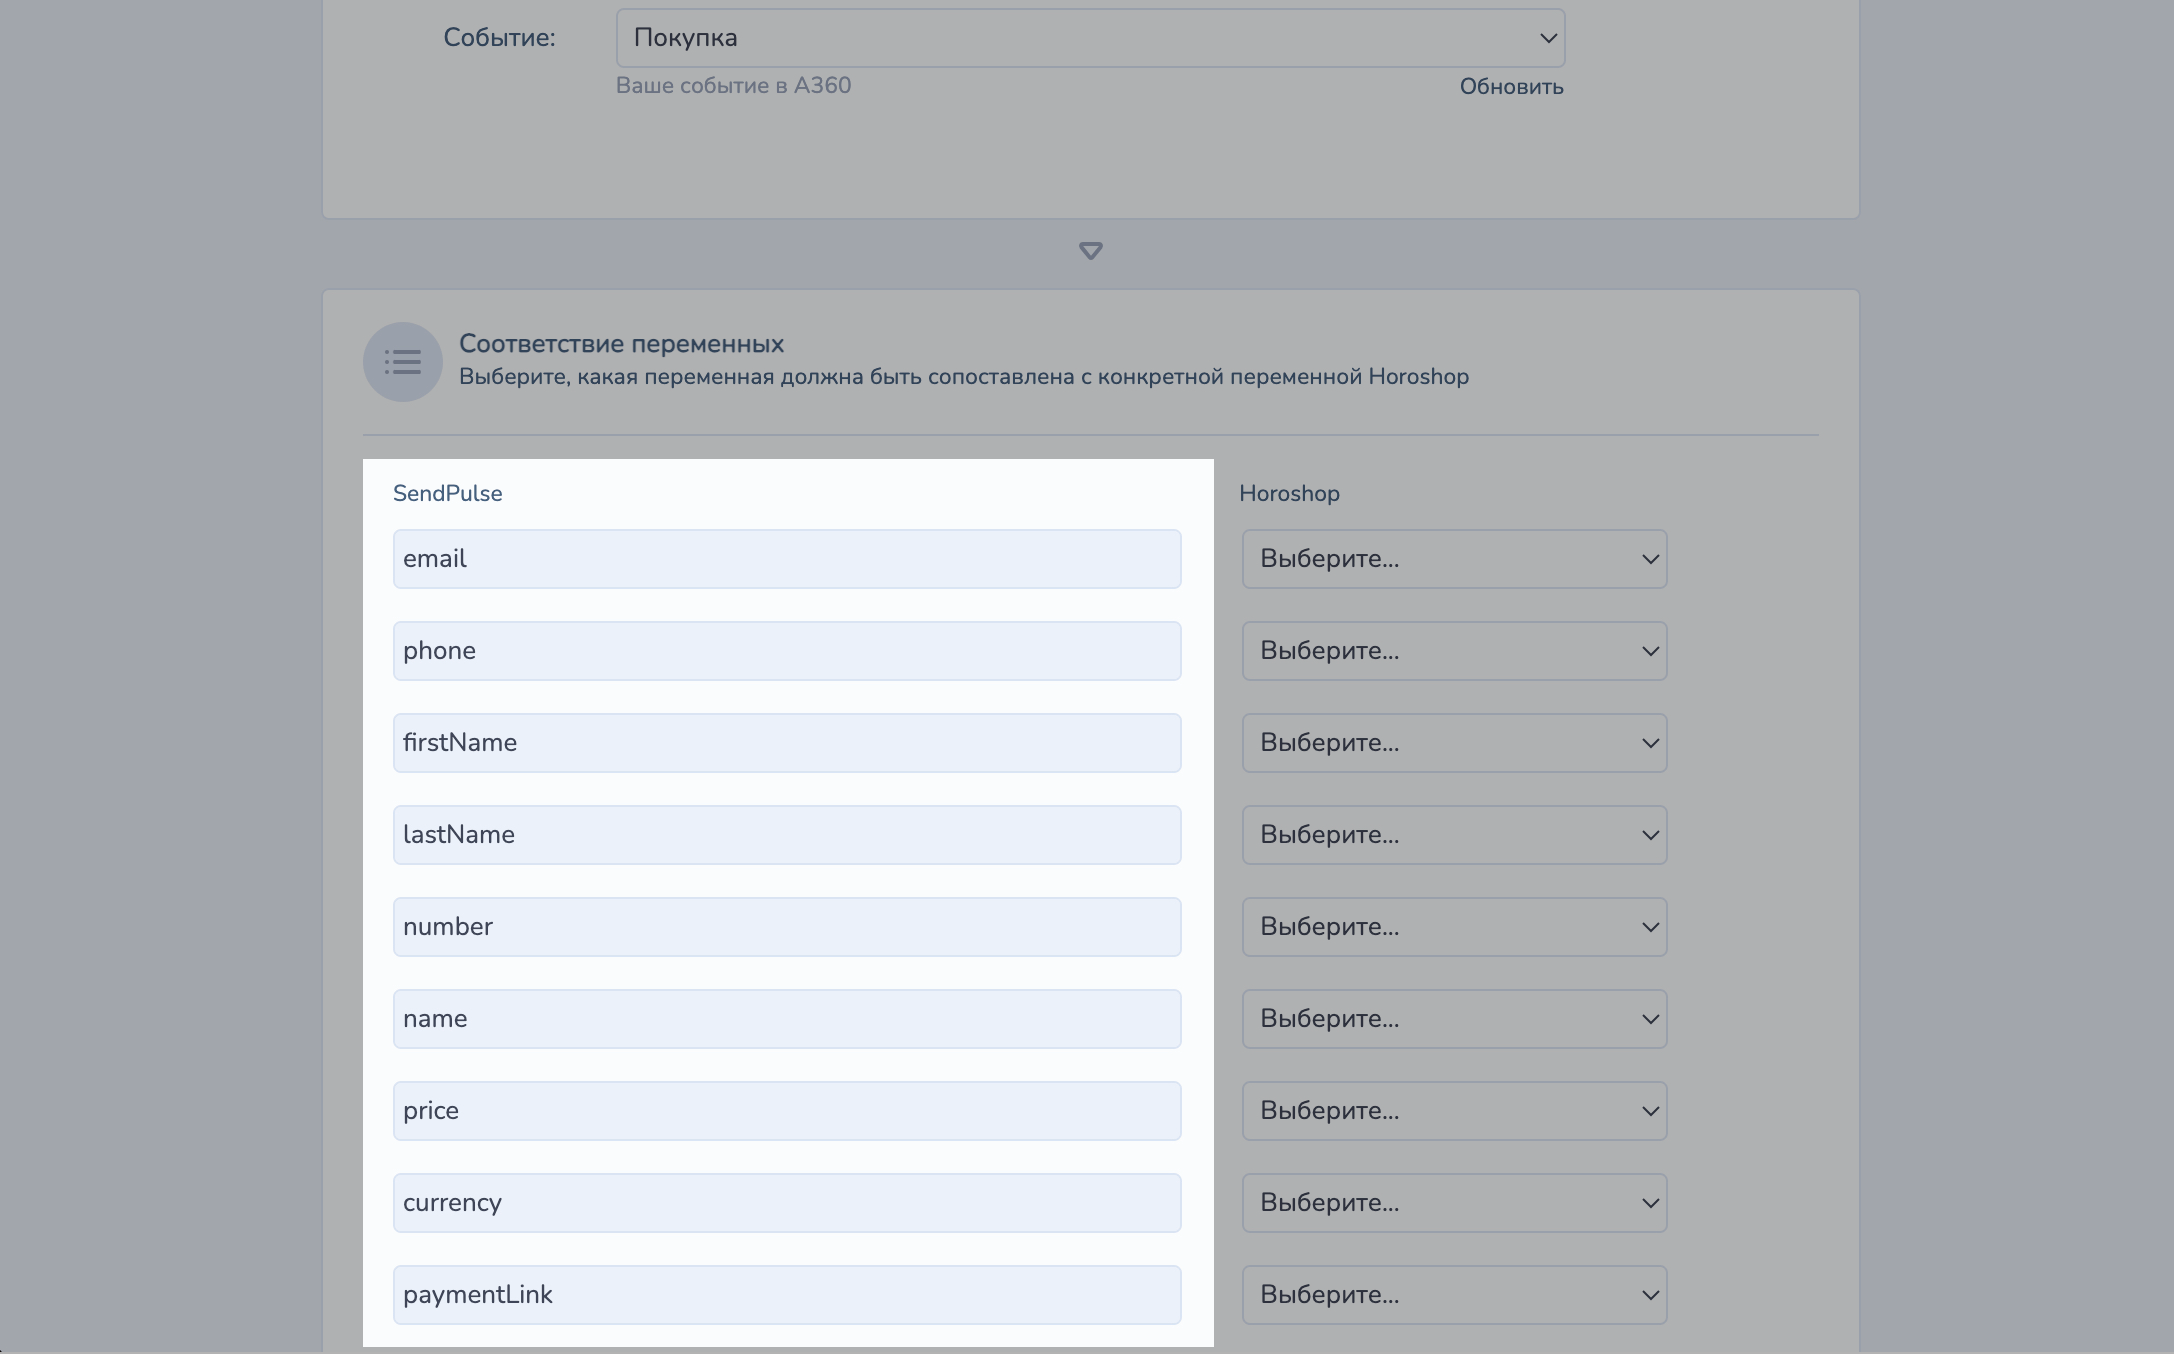Open the Событие dropdown showing Покупка
Image resolution: width=2174 pixels, height=1354 pixels.
tap(1090, 38)
